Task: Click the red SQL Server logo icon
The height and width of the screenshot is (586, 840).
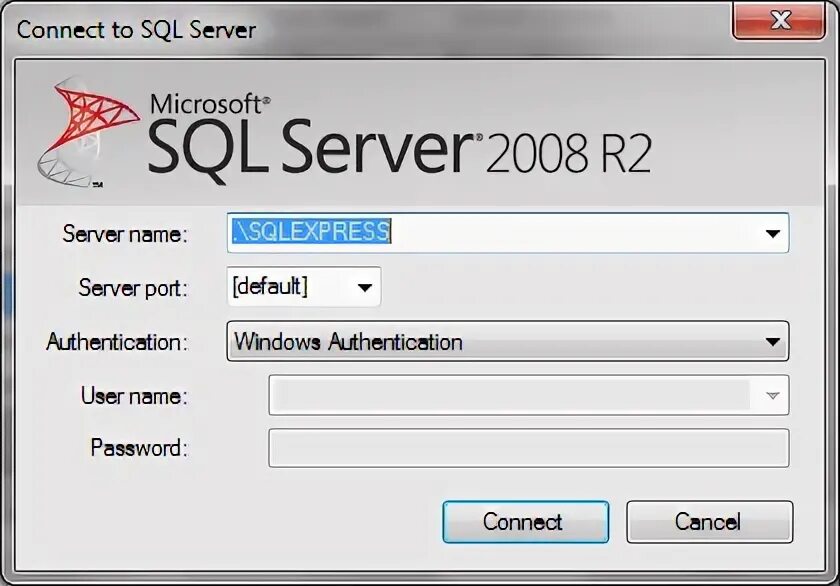Action: tap(88, 132)
